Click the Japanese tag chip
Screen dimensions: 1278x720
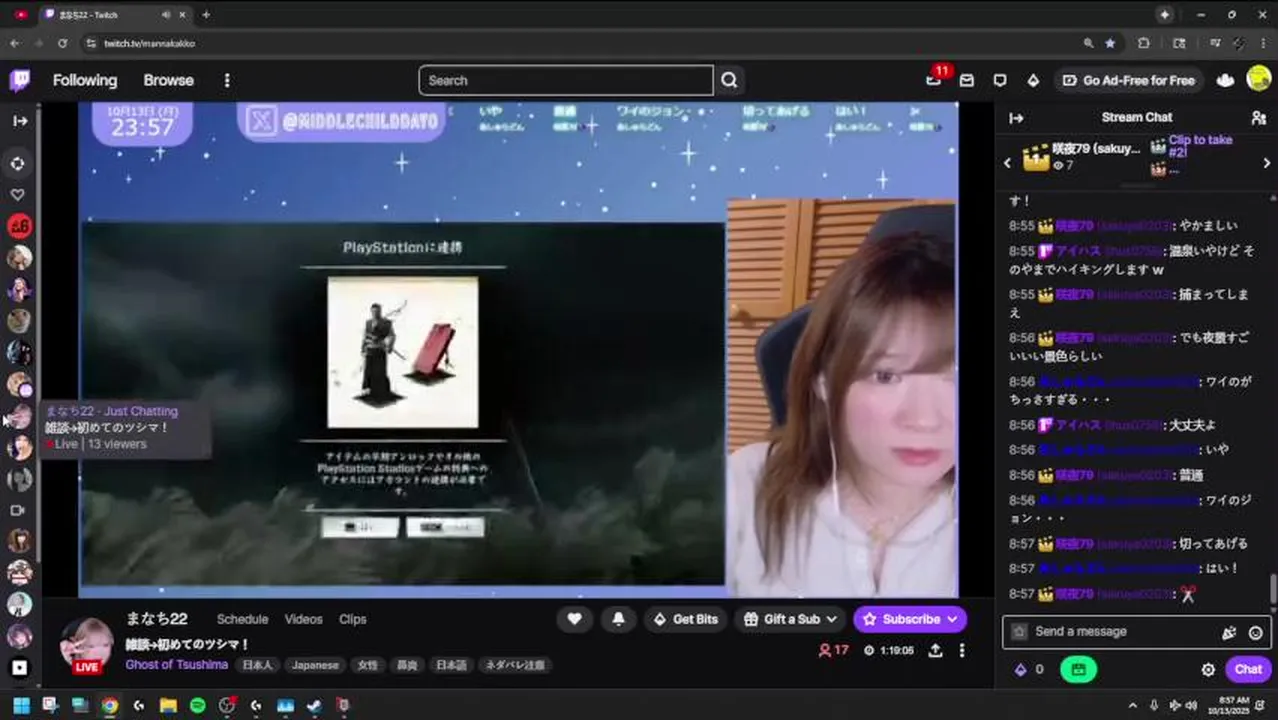pos(315,665)
